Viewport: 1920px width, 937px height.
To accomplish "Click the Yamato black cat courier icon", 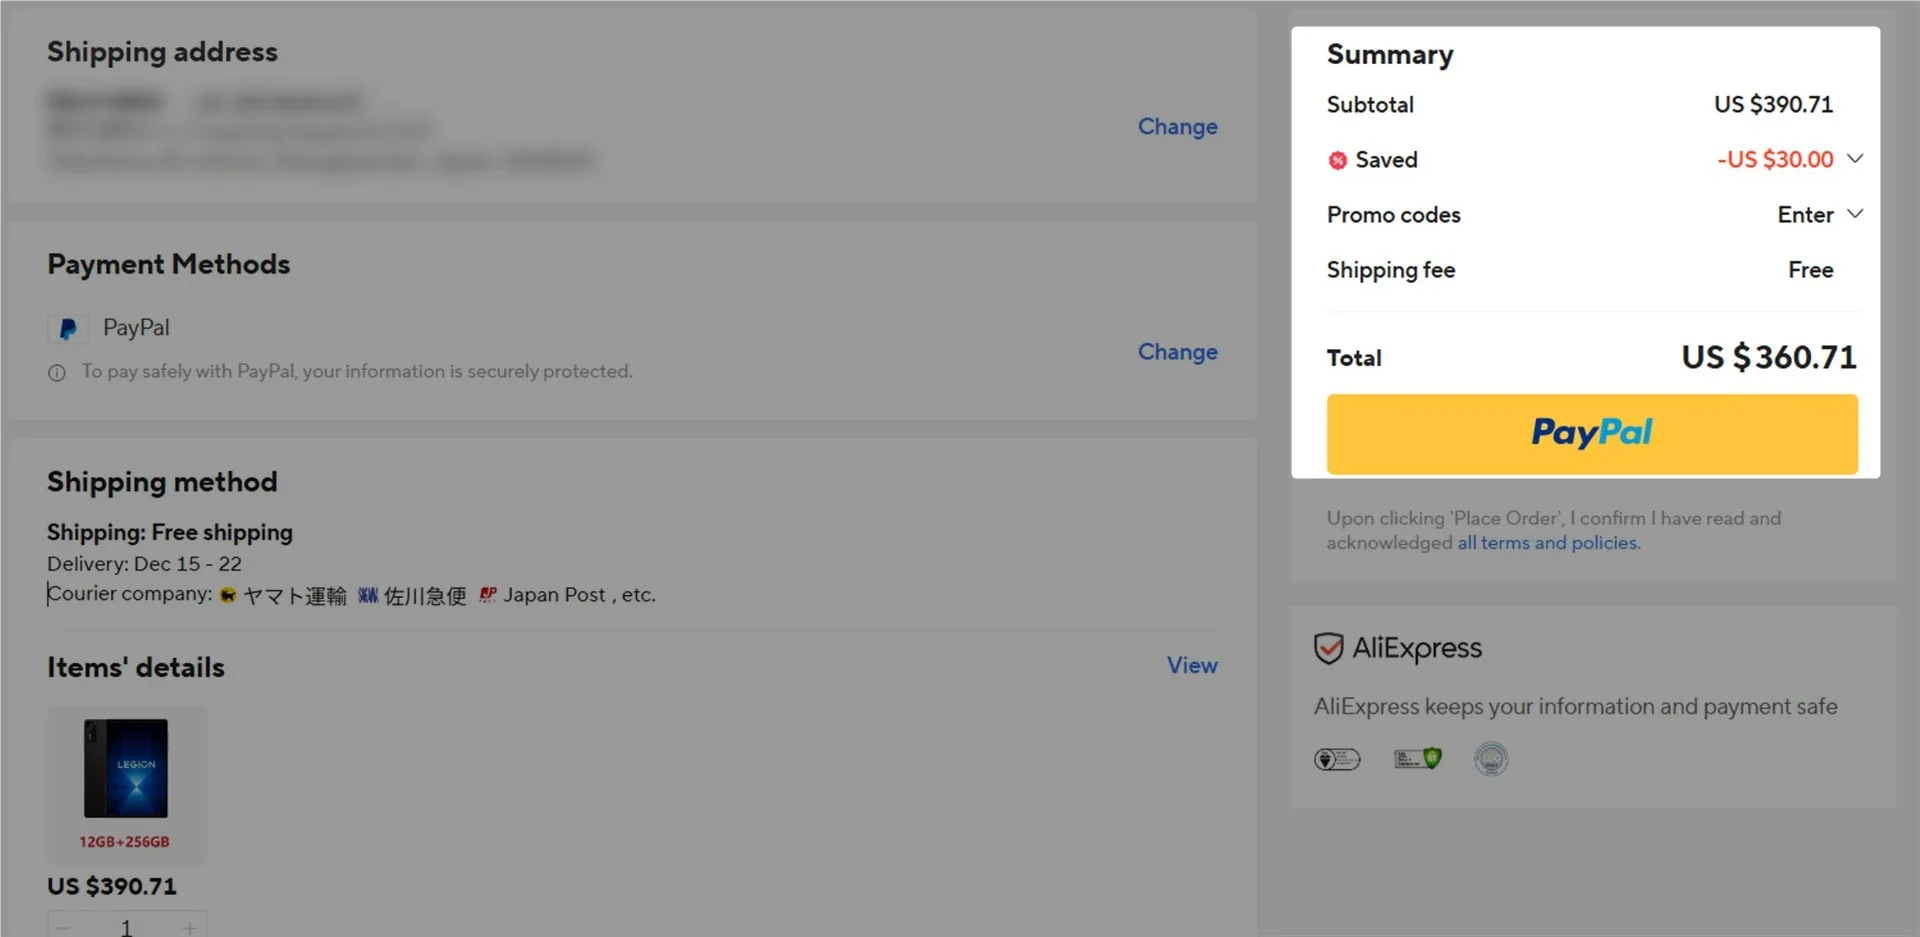I will pos(228,596).
